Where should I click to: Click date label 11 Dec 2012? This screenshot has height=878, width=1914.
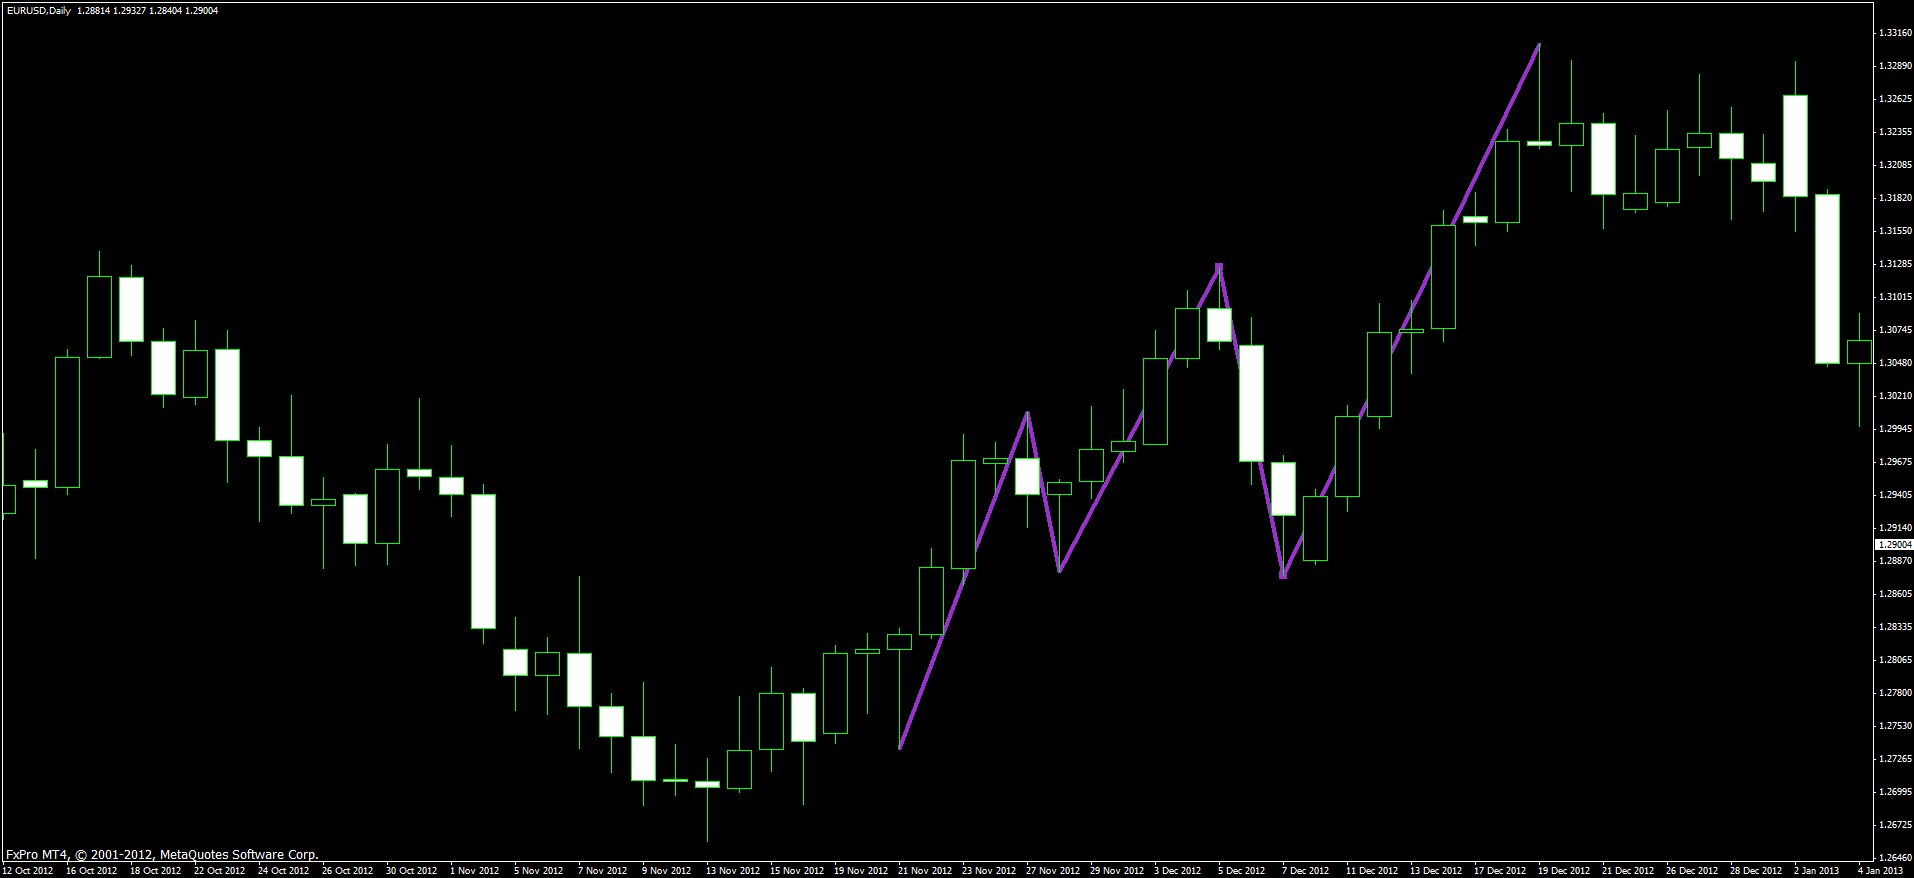1372,871
